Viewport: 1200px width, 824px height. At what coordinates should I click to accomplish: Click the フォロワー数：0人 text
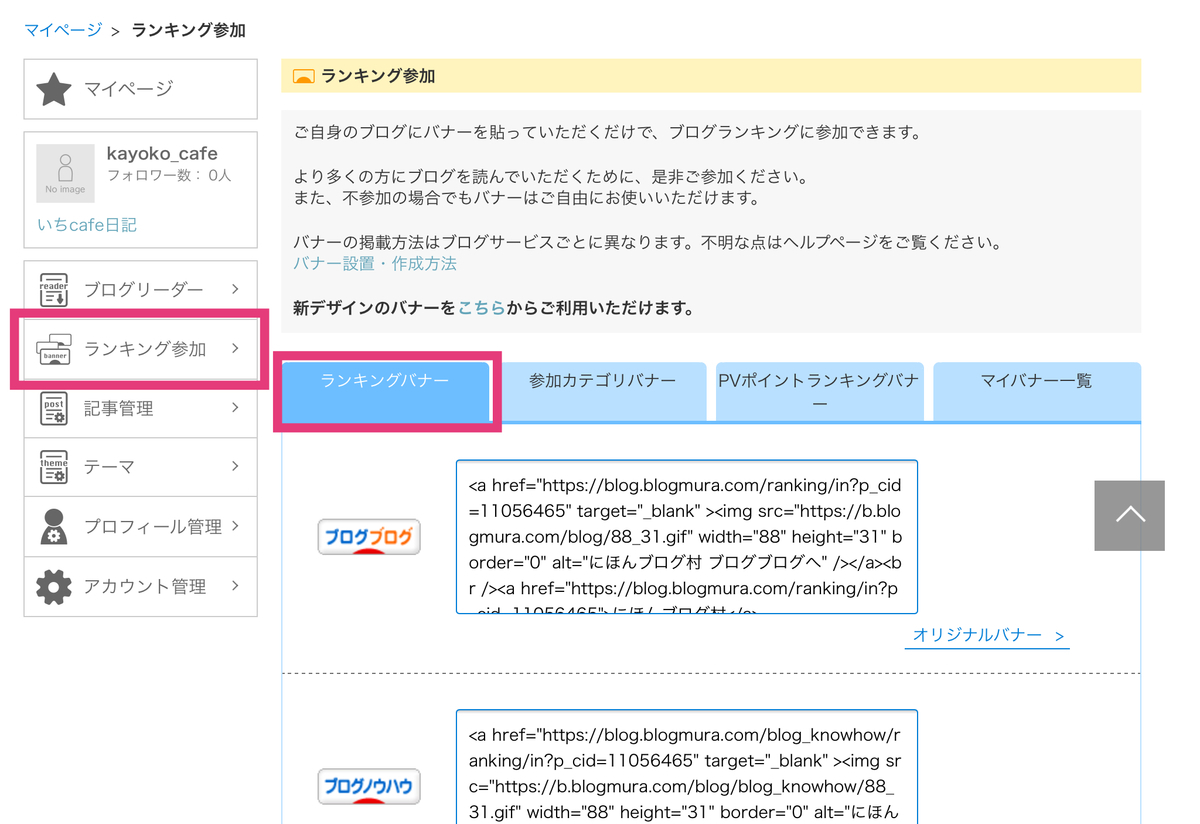tap(169, 175)
